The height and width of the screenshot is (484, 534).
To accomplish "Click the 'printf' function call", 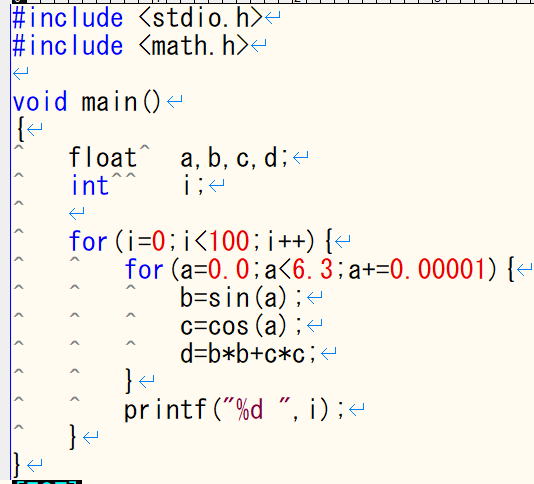I will pyautogui.click(x=166, y=410).
